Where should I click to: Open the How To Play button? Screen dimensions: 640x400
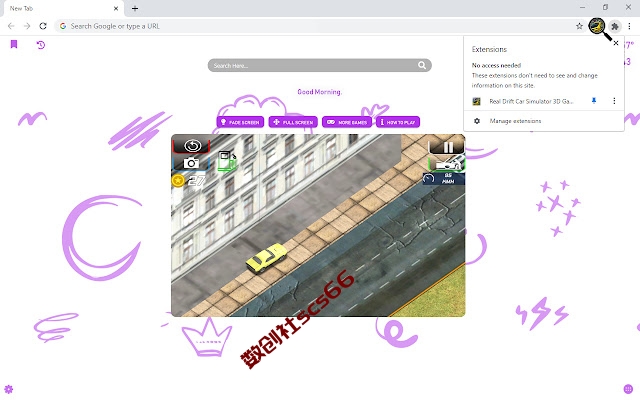(398, 122)
